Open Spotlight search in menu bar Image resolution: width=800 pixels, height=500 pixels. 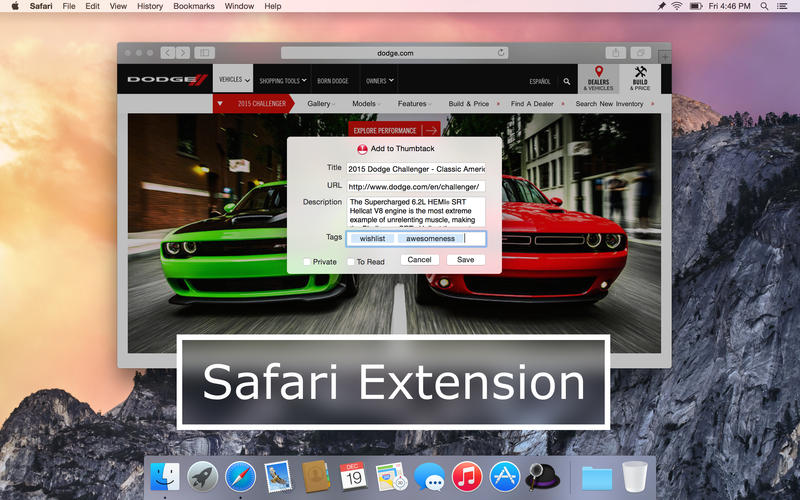(764, 6)
